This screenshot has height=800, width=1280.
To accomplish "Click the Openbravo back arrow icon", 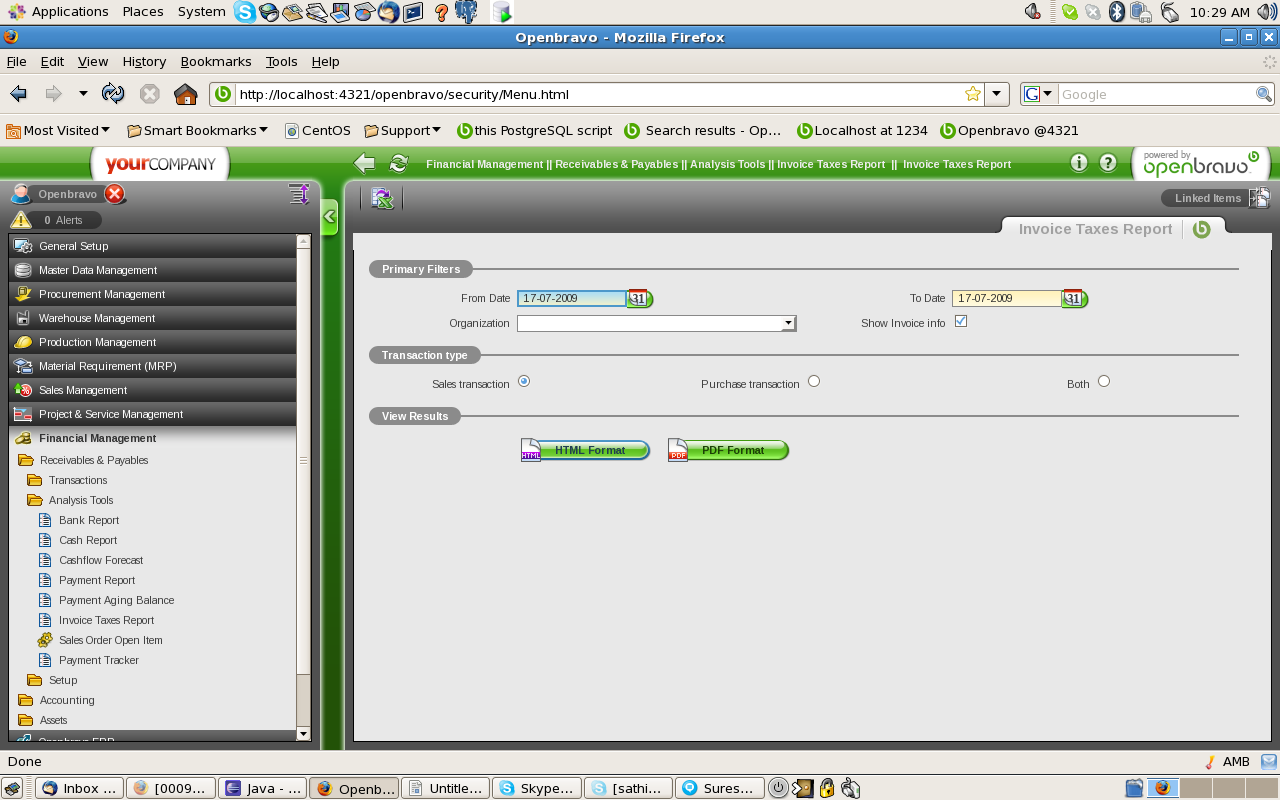I will [365, 163].
